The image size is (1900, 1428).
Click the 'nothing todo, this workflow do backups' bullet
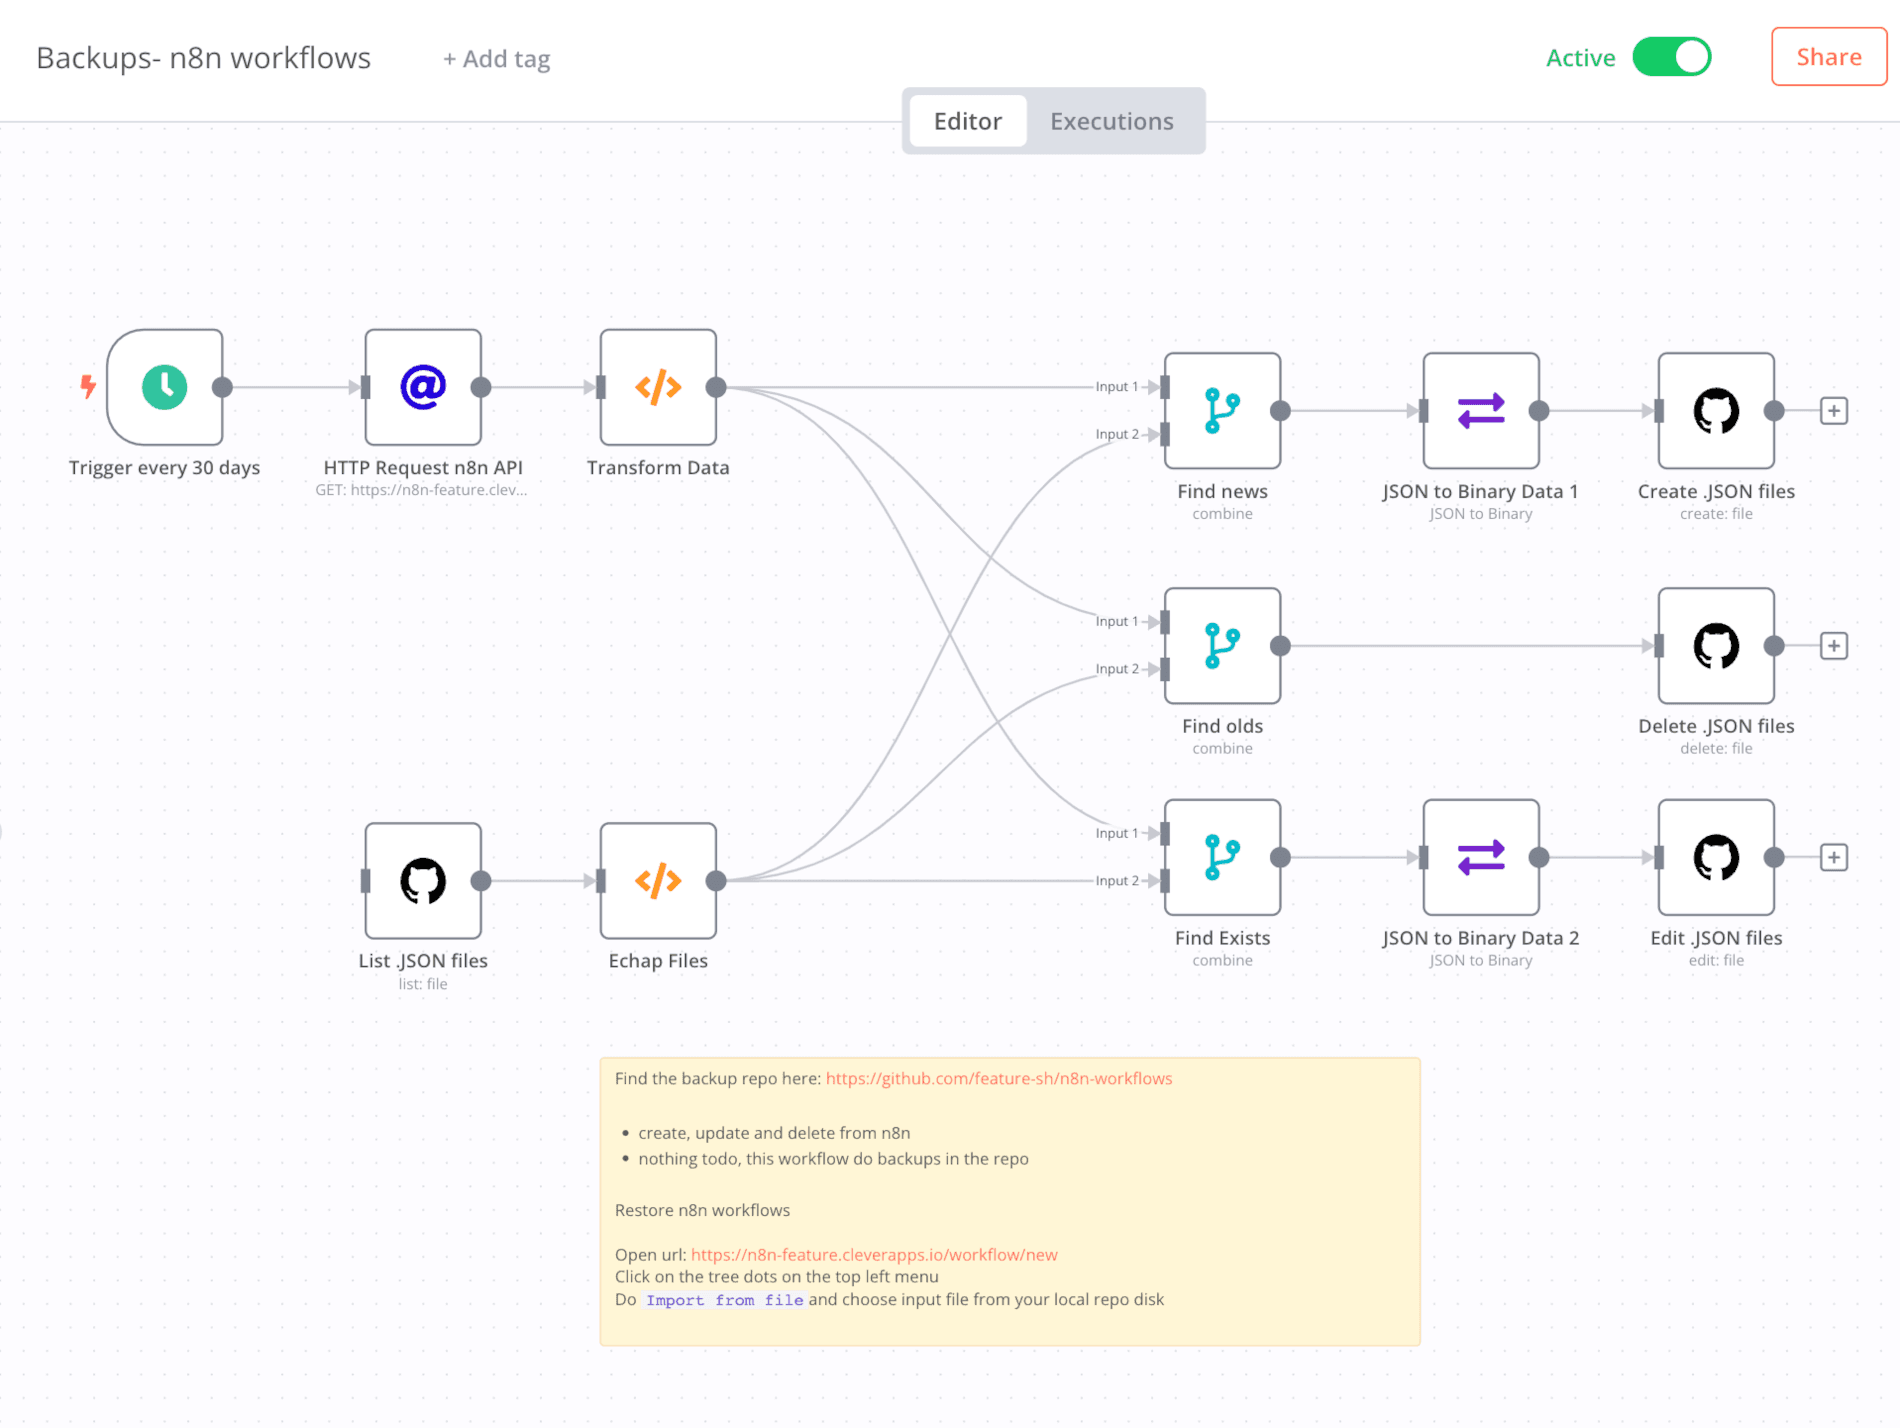pyautogui.click(x=833, y=1159)
